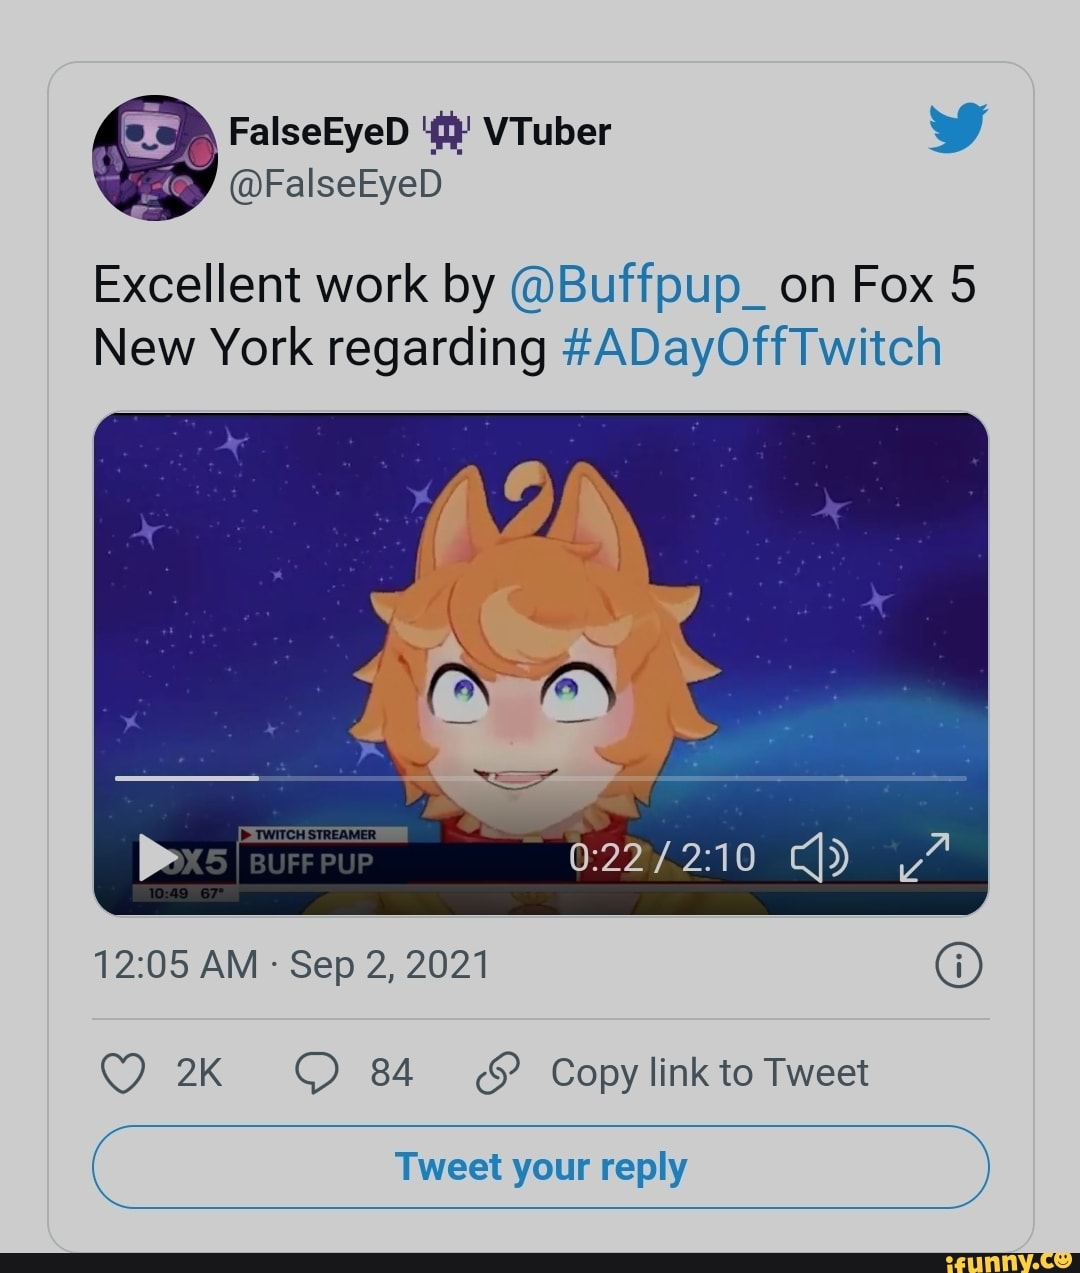Click the Twitter bird logo
The image size is (1080, 1273).
pos(957,127)
